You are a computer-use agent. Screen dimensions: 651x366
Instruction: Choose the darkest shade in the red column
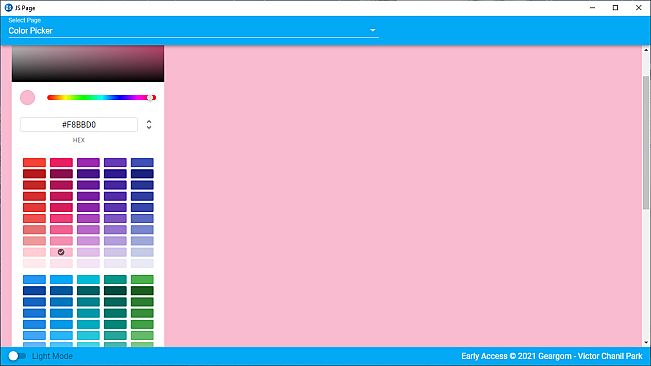[34, 173]
